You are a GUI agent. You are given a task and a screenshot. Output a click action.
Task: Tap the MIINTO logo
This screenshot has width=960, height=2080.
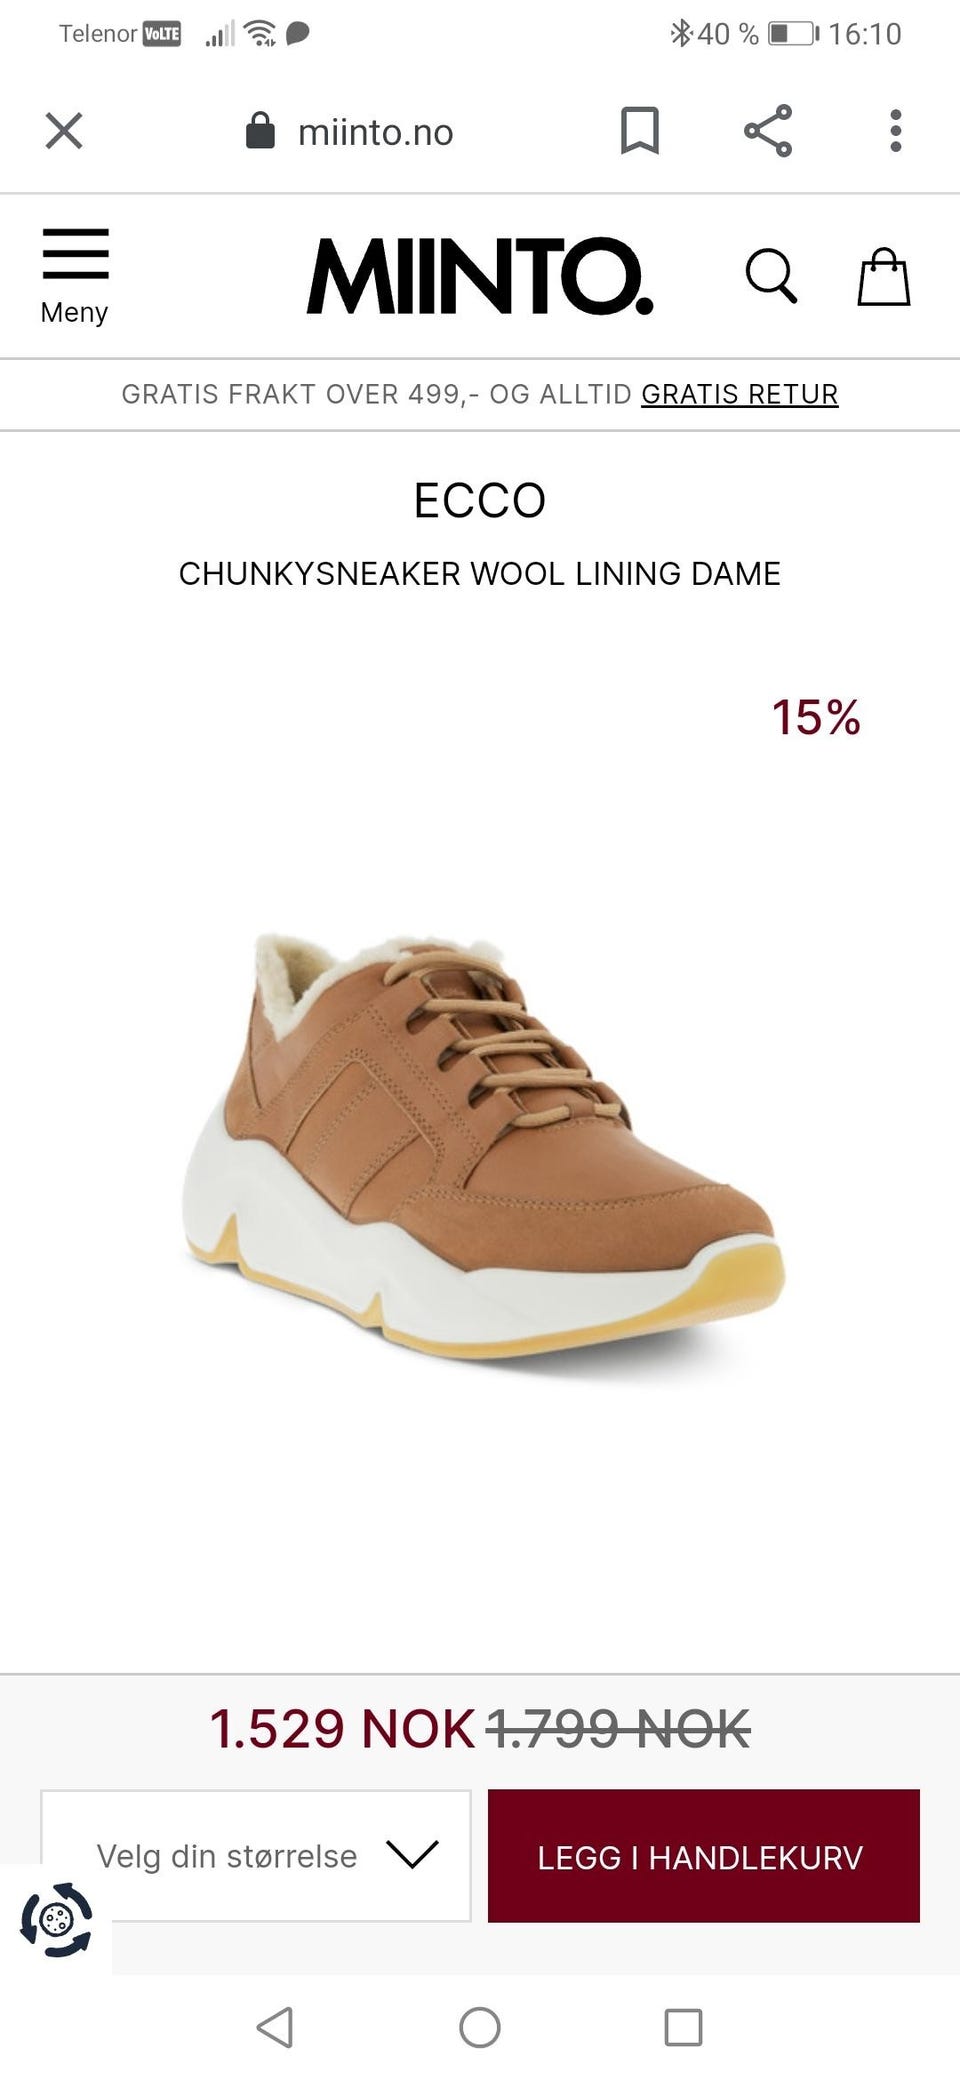tap(480, 276)
